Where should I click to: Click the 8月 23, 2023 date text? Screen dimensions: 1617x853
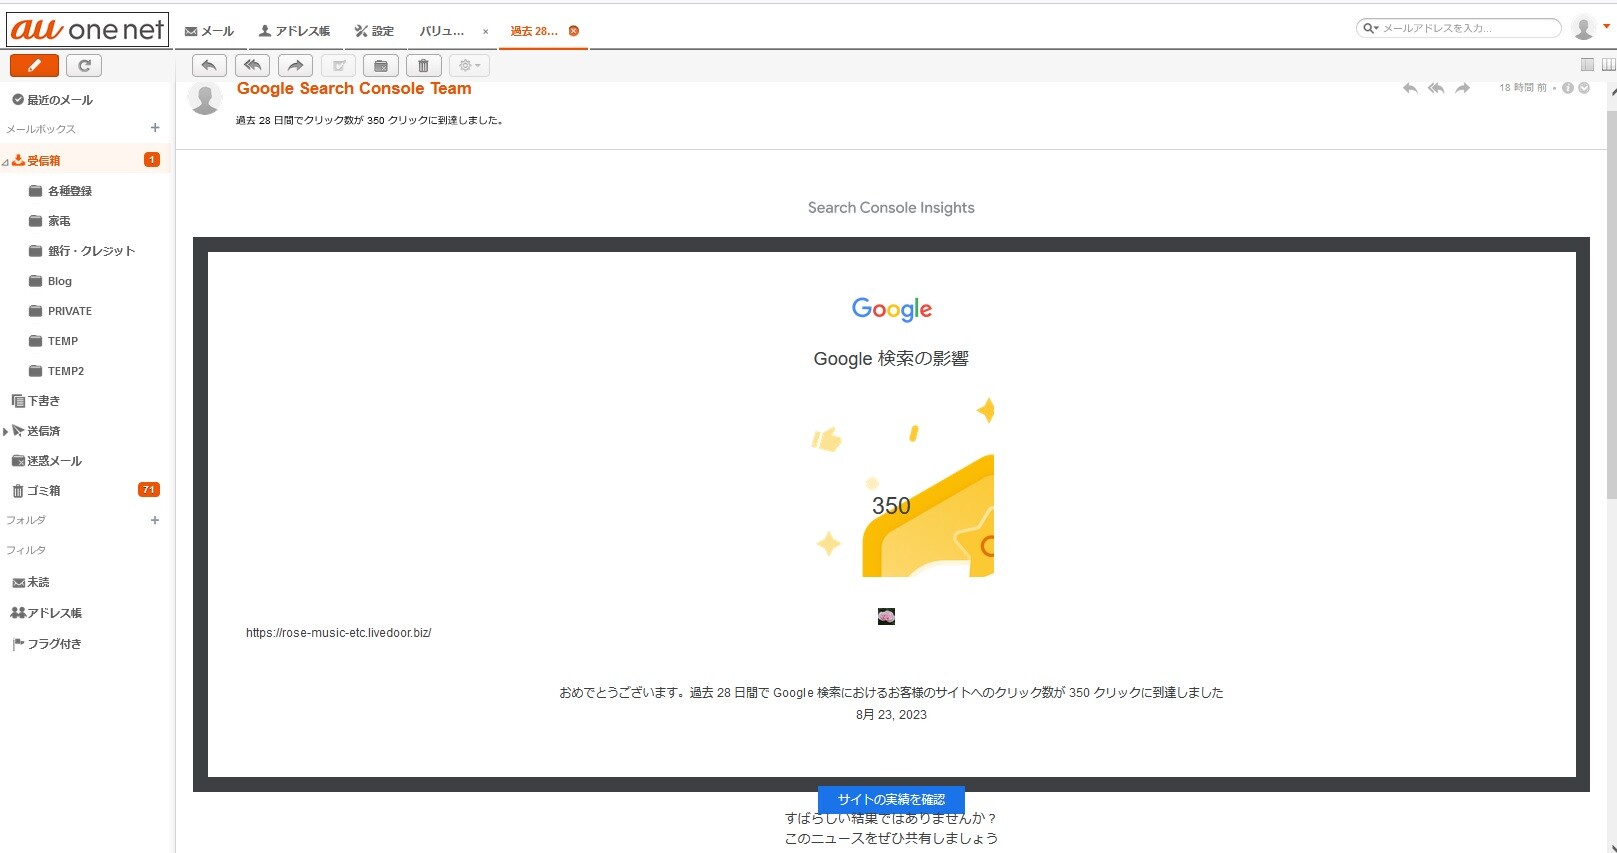click(x=891, y=715)
